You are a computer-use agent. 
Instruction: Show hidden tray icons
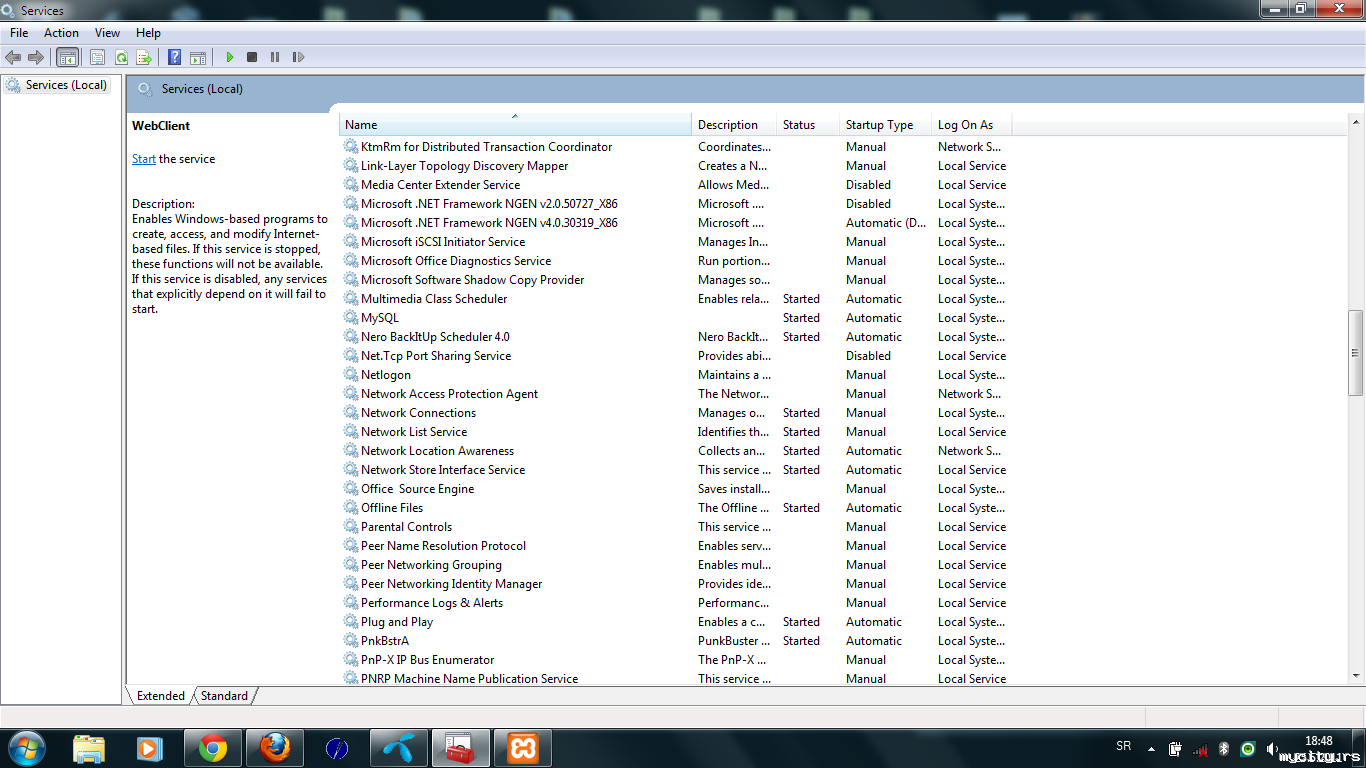(1151, 748)
